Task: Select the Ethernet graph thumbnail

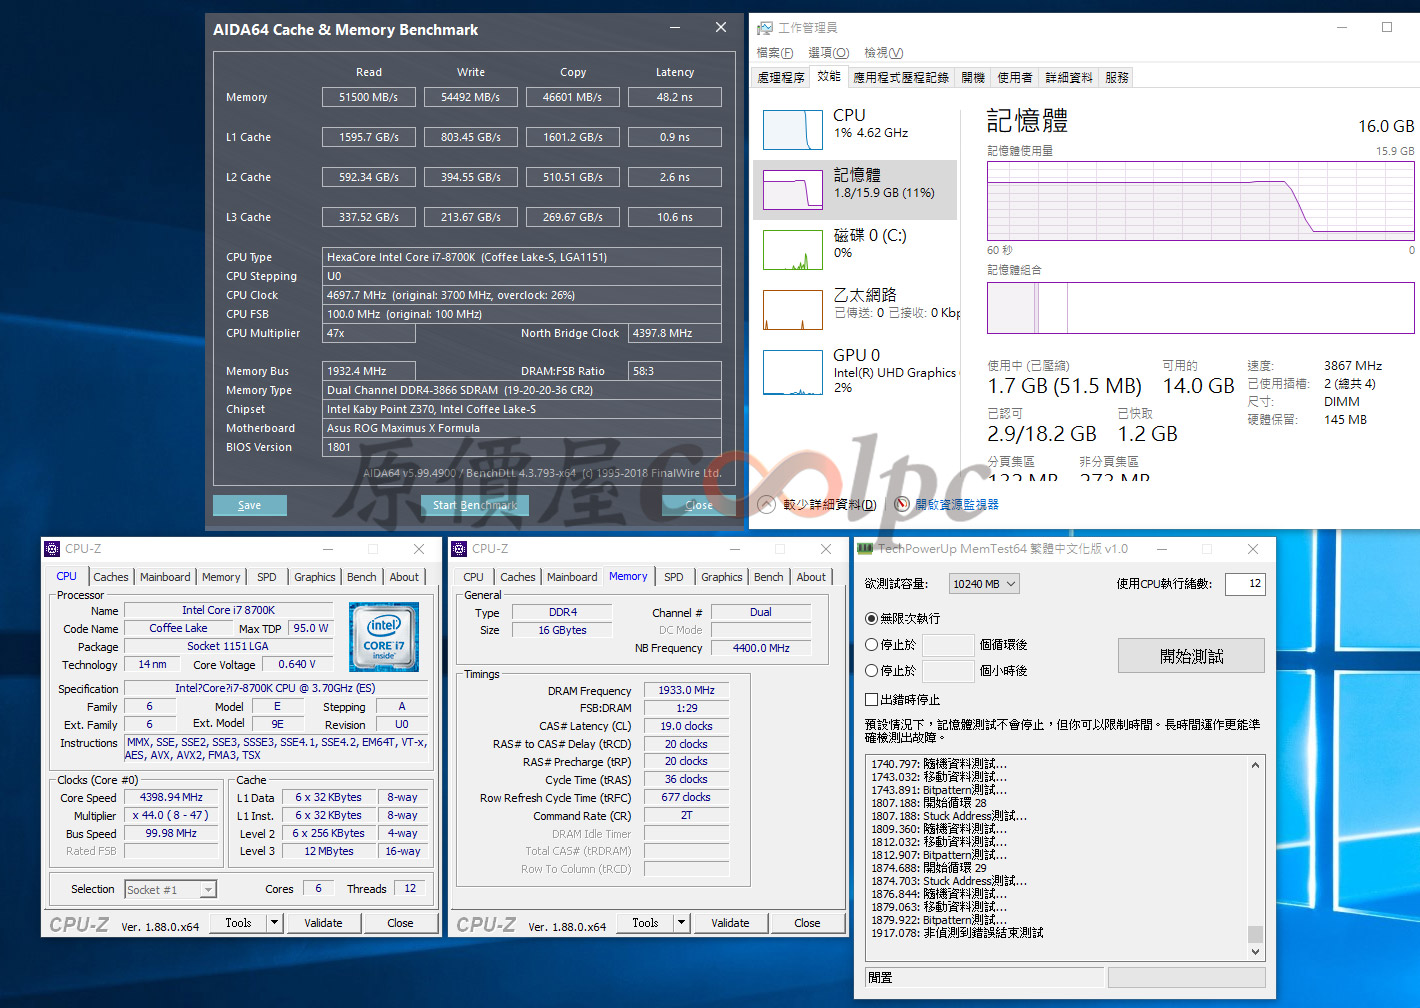Action: [793, 310]
